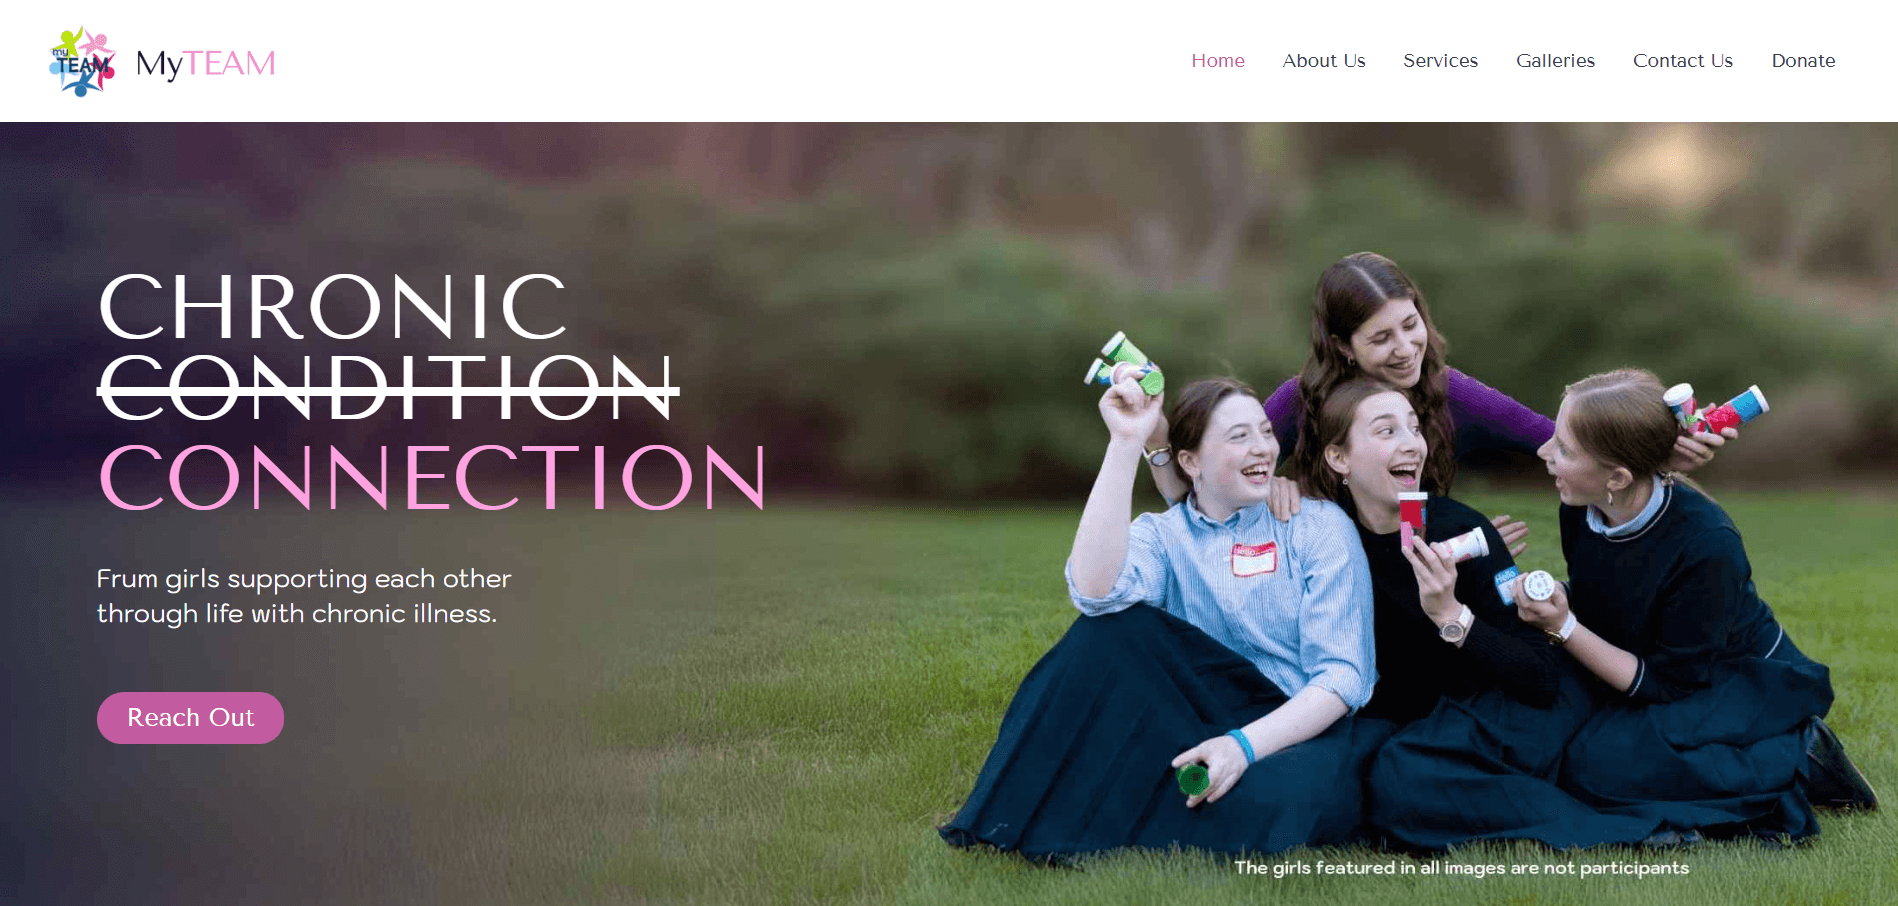Click the 'Frum girls supporting each other' tagline
This screenshot has height=906, width=1898.
click(304, 579)
